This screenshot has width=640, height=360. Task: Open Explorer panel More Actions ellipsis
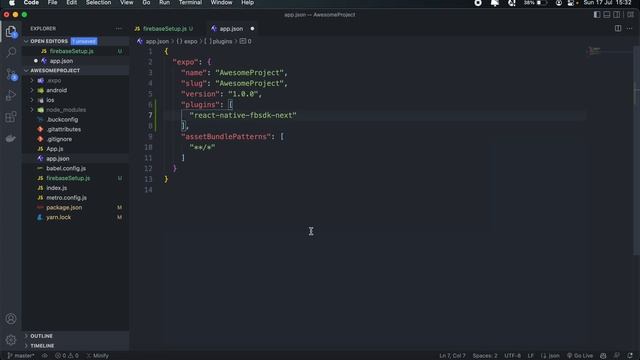tap(119, 29)
